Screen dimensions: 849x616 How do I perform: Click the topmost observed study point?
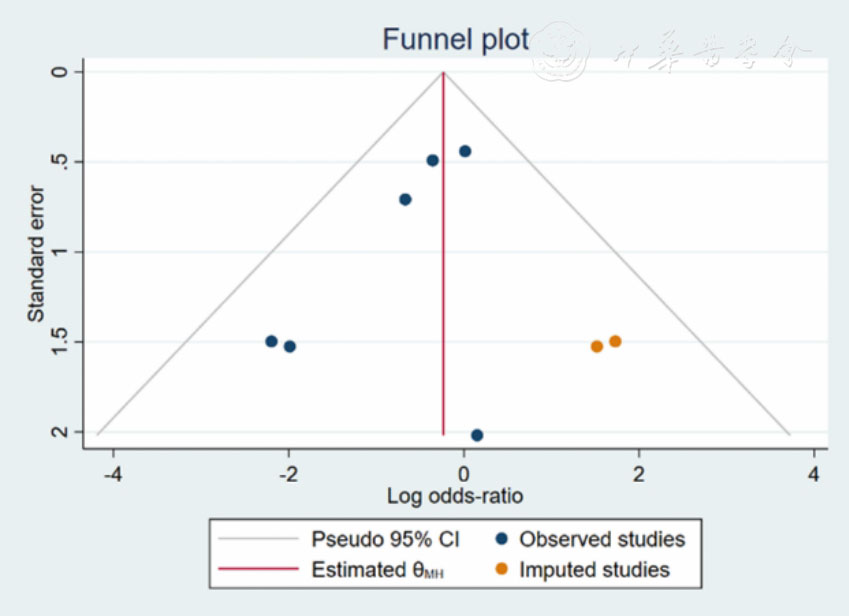click(x=465, y=151)
